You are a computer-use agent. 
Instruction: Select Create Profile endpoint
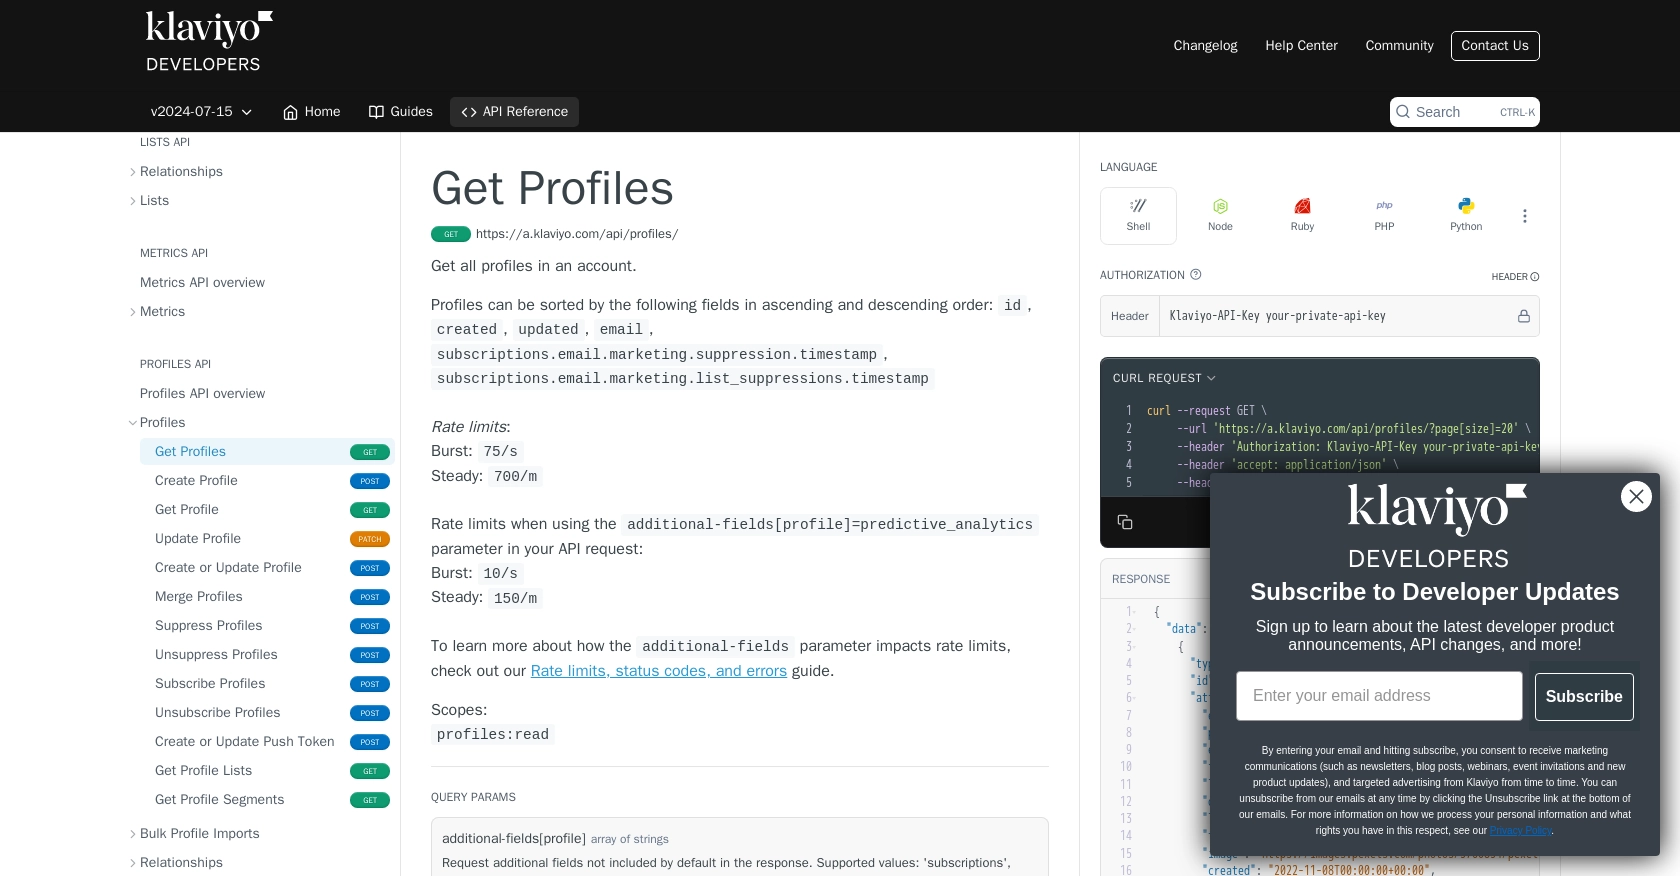(267, 481)
